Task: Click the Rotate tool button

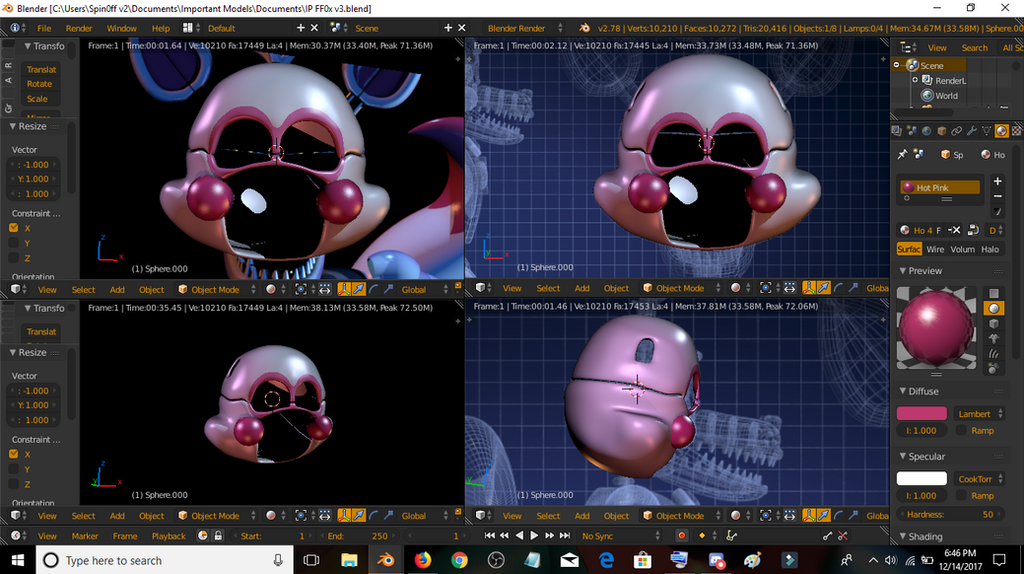Action: 39,84
